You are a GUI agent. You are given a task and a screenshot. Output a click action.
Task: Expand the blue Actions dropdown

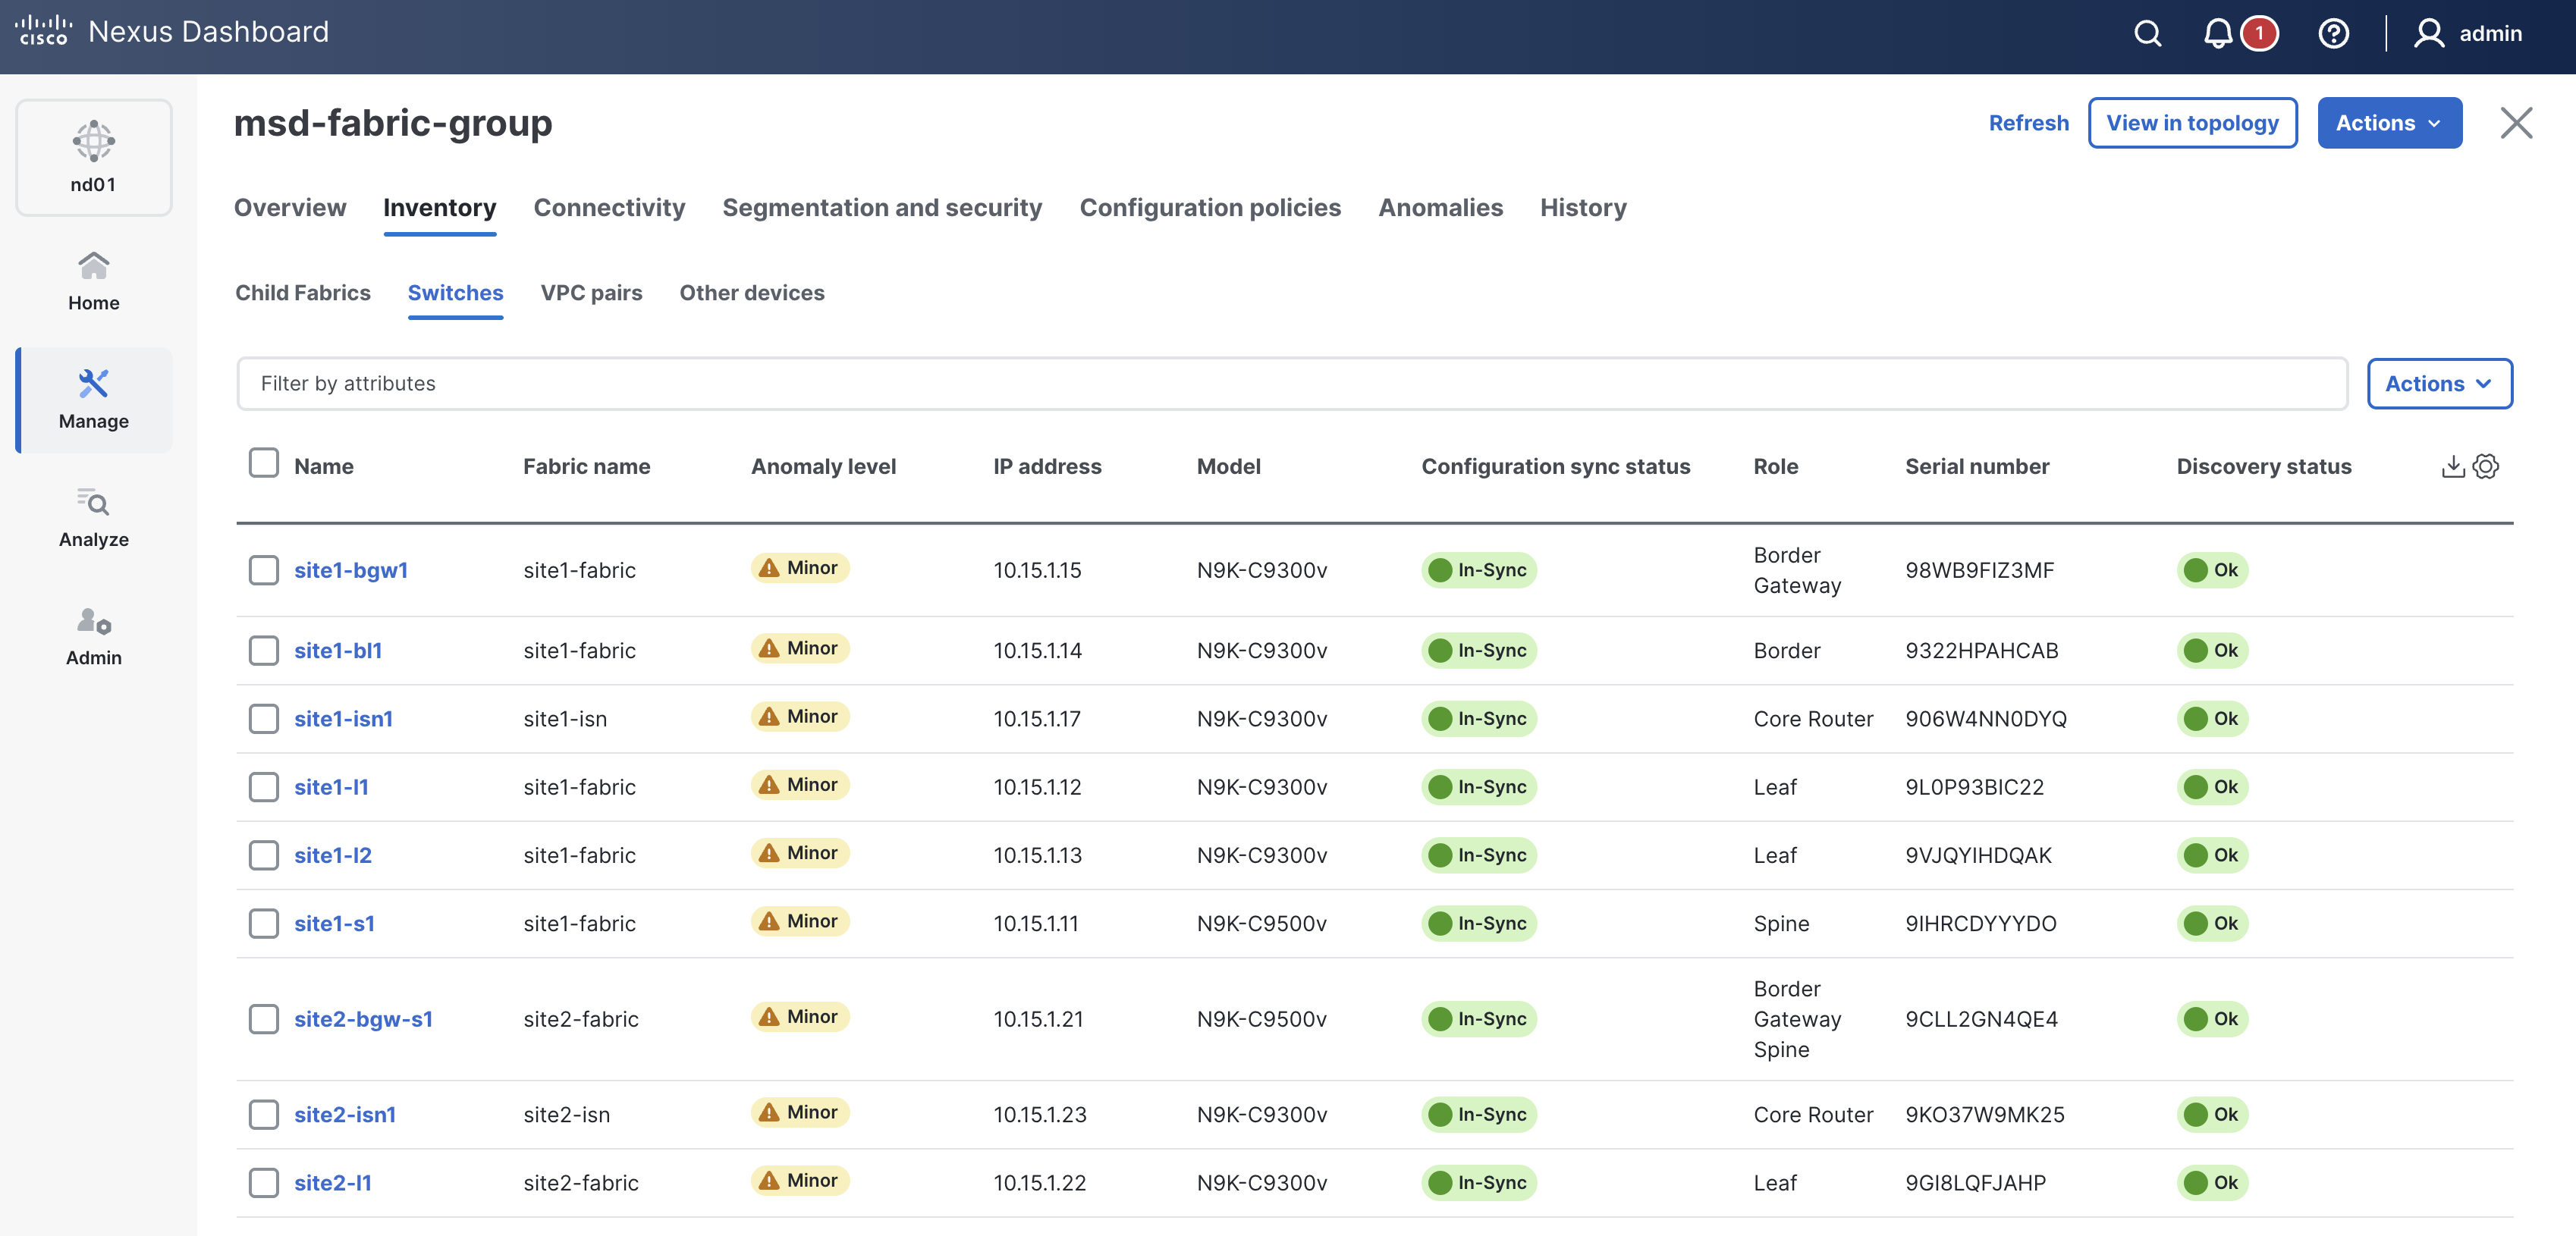pos(2389,123)
